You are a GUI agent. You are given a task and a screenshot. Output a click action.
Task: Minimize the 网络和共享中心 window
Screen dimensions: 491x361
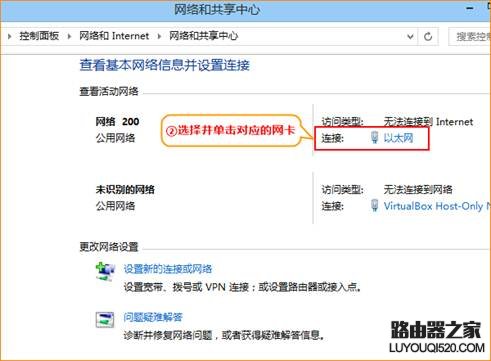(x=470, y=8)
